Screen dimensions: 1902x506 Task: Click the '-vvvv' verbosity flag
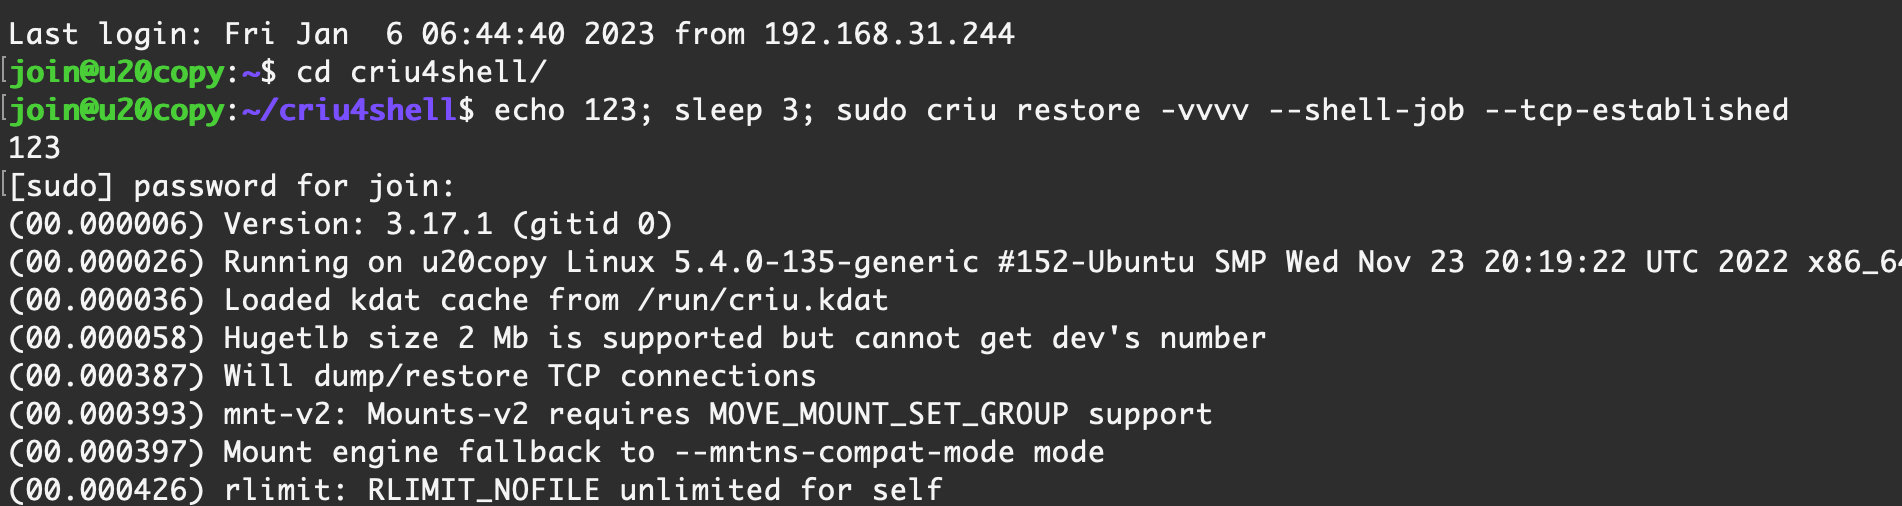coord(1204,110)
